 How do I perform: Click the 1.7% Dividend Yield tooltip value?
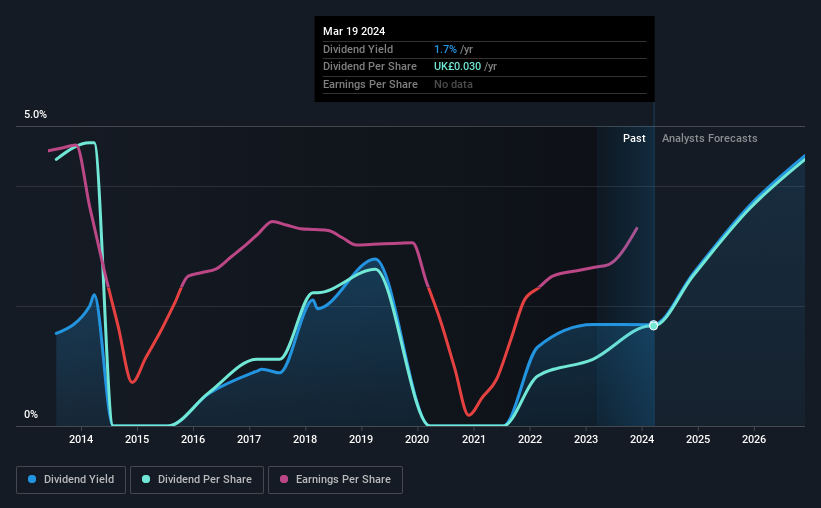(446, 49)
